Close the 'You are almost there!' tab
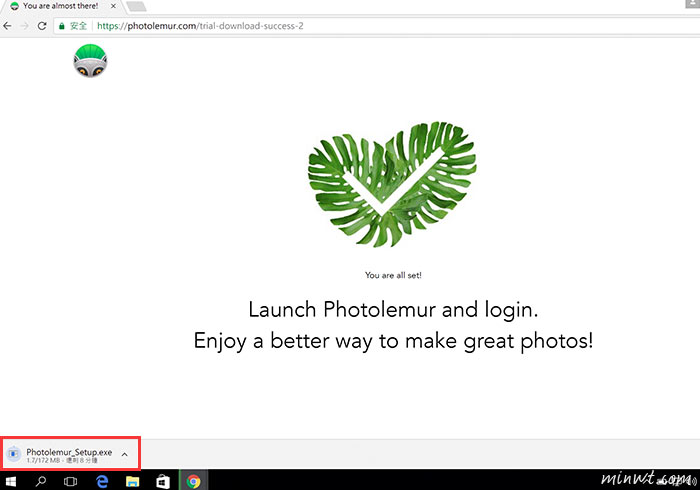Image resolution: width=700 pixels, height=490 pixels. point(113,6)
